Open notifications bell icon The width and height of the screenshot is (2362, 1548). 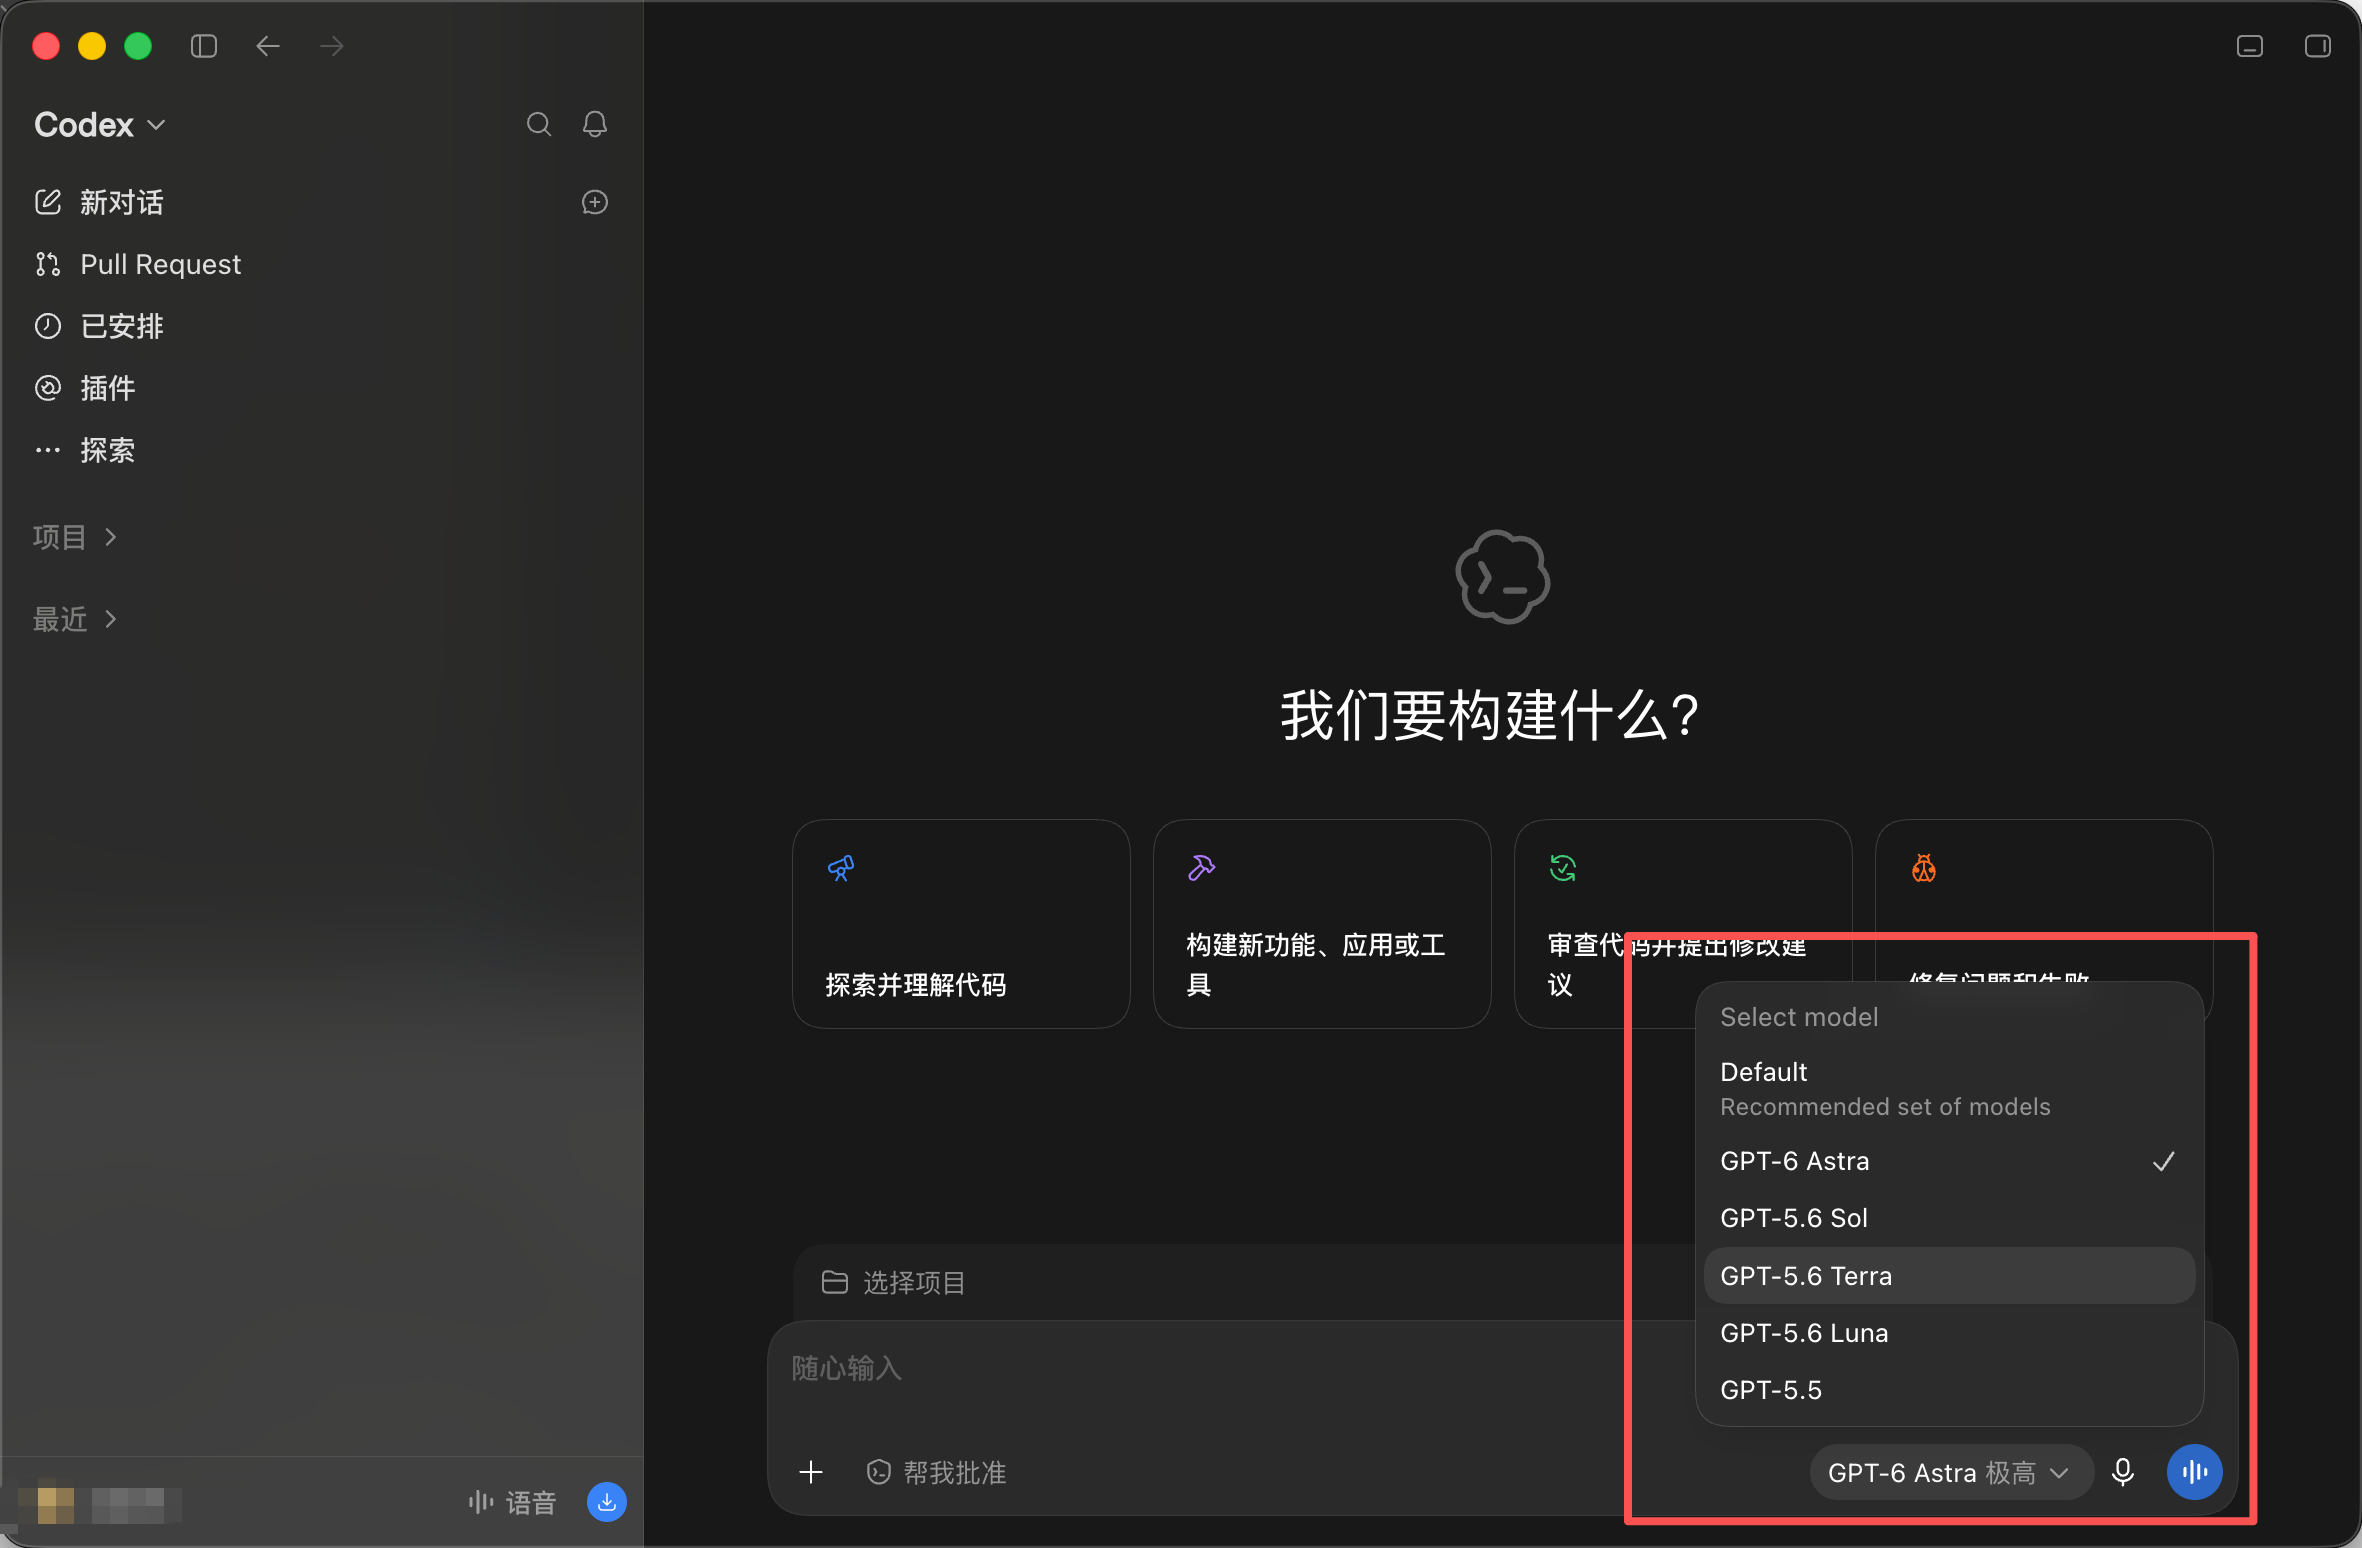coord(595,124)
